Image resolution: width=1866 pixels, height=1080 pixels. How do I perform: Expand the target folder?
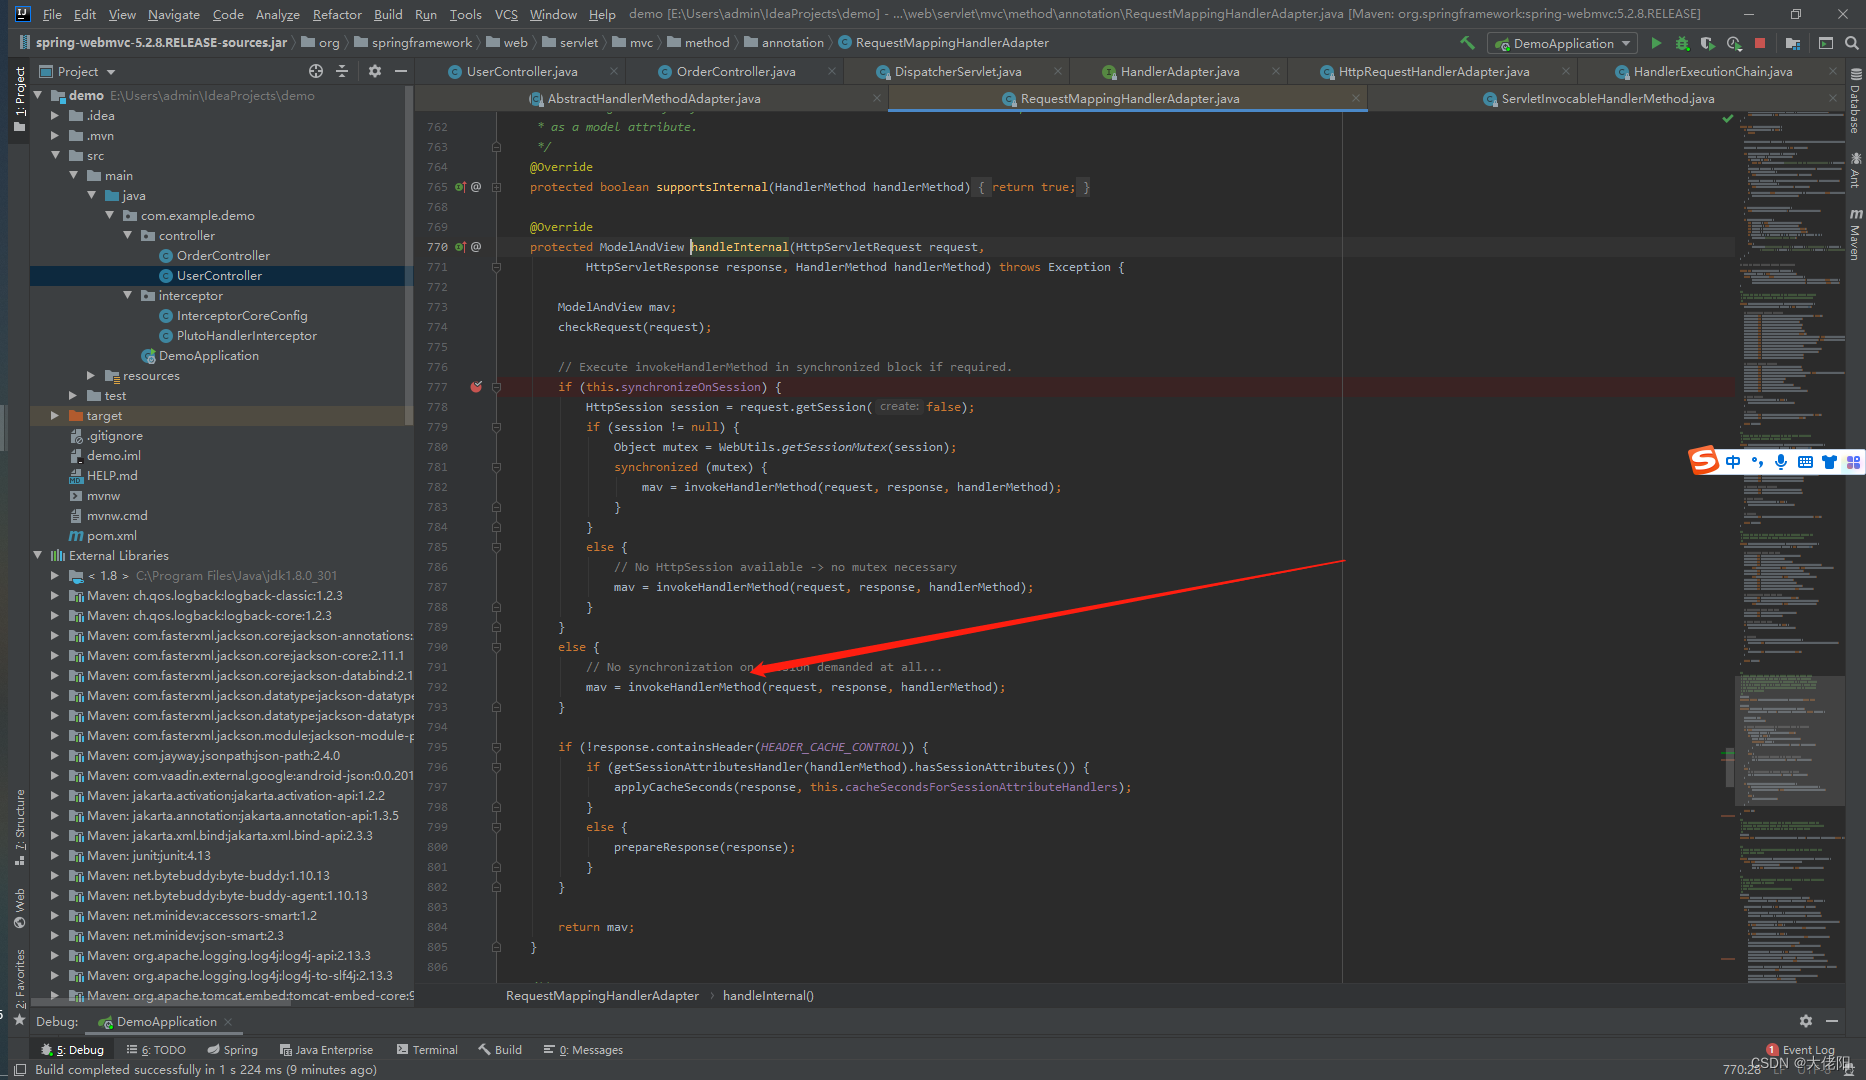tap(56, 415)
